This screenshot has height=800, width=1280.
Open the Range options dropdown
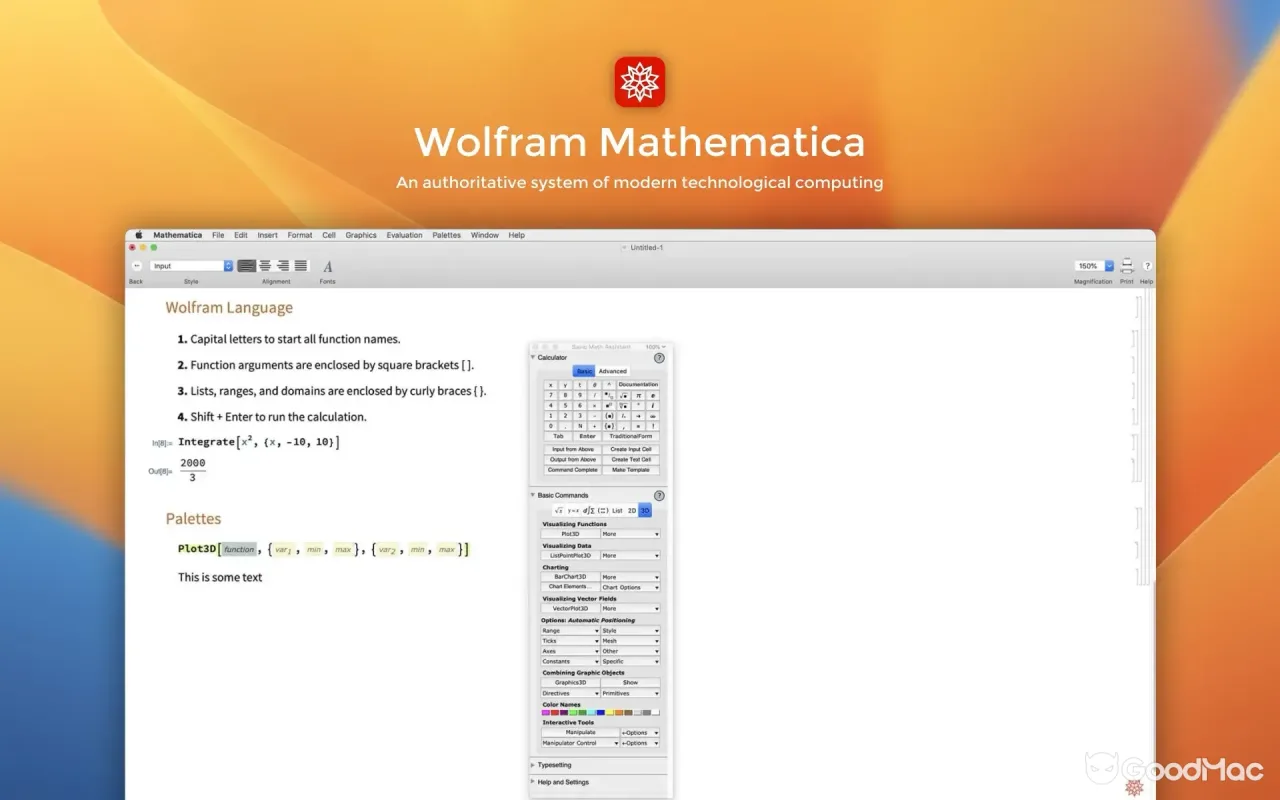(570, 631)
